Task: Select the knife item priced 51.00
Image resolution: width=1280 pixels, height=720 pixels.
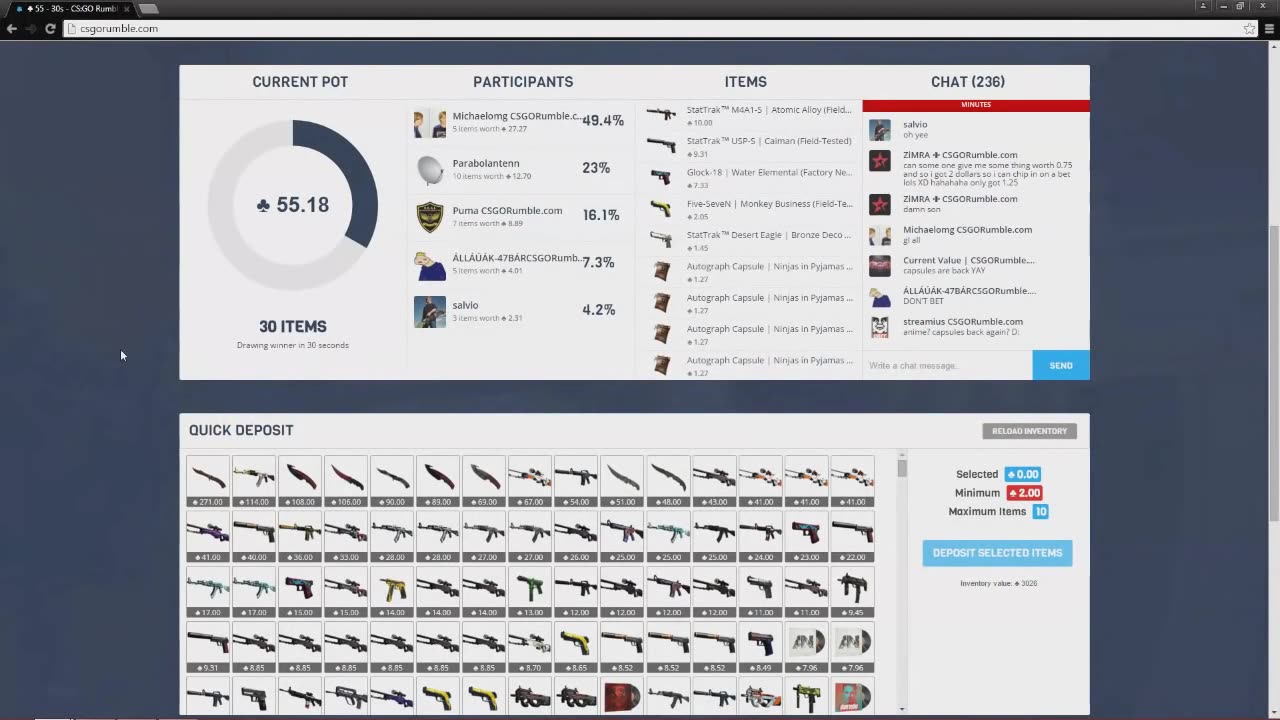Action: [x=622, y=482]
